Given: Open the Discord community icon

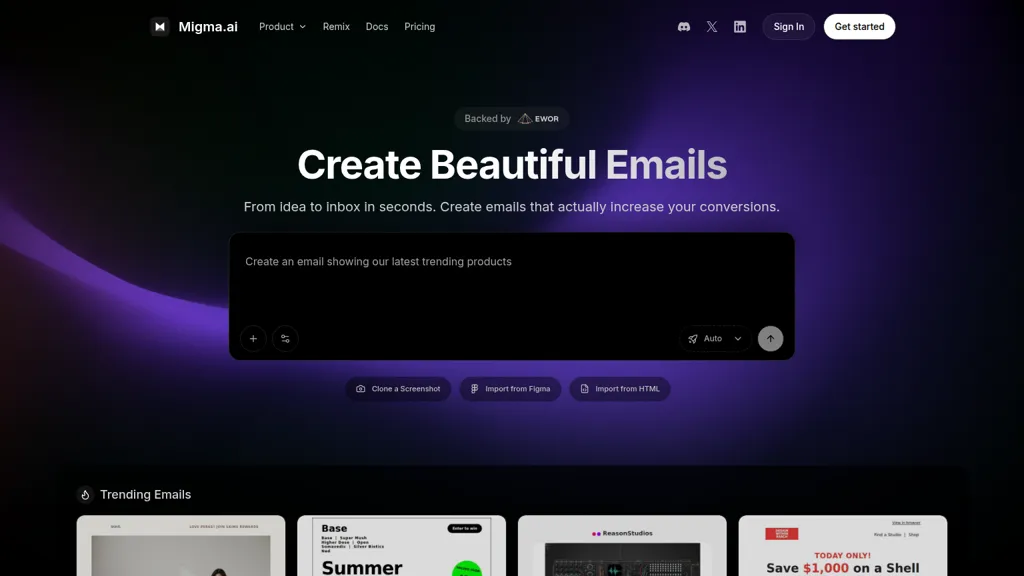Looking at the screenshot, I should pos(683,26).
